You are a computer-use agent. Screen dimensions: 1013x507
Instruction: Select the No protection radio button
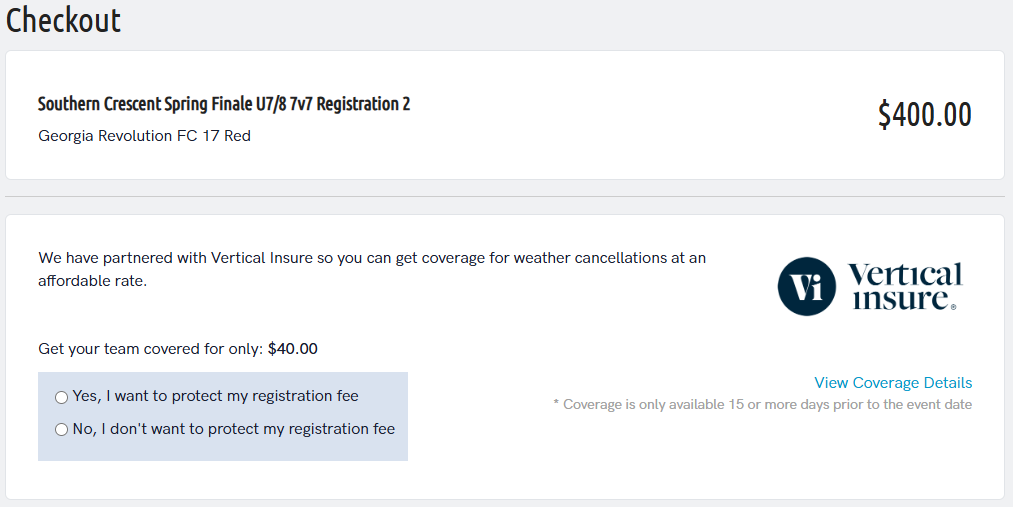(x=61, y=429)
